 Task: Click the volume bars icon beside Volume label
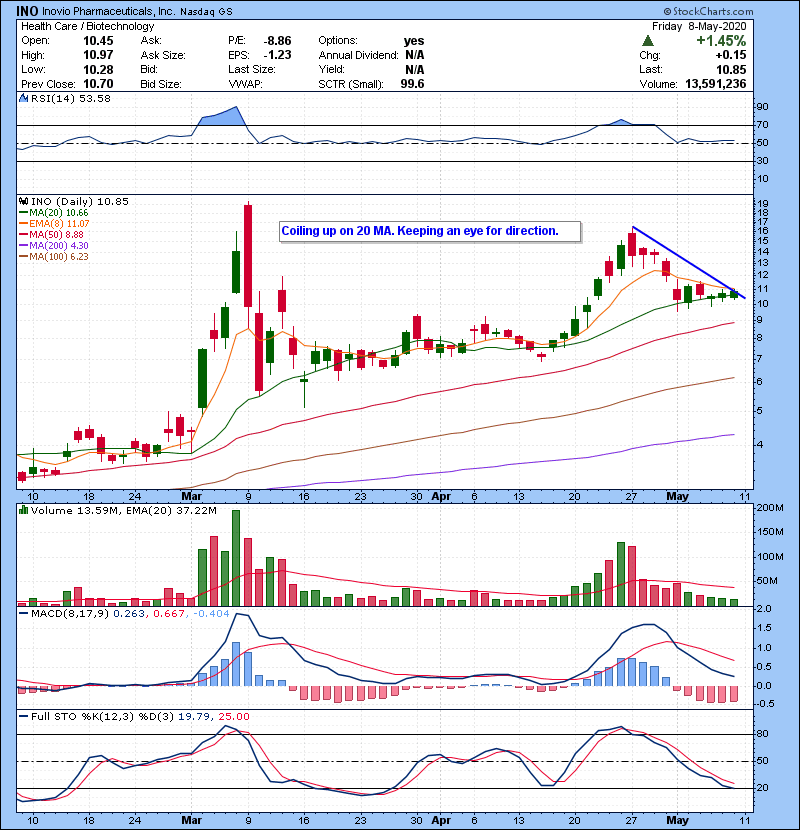(x=24, y=511)
